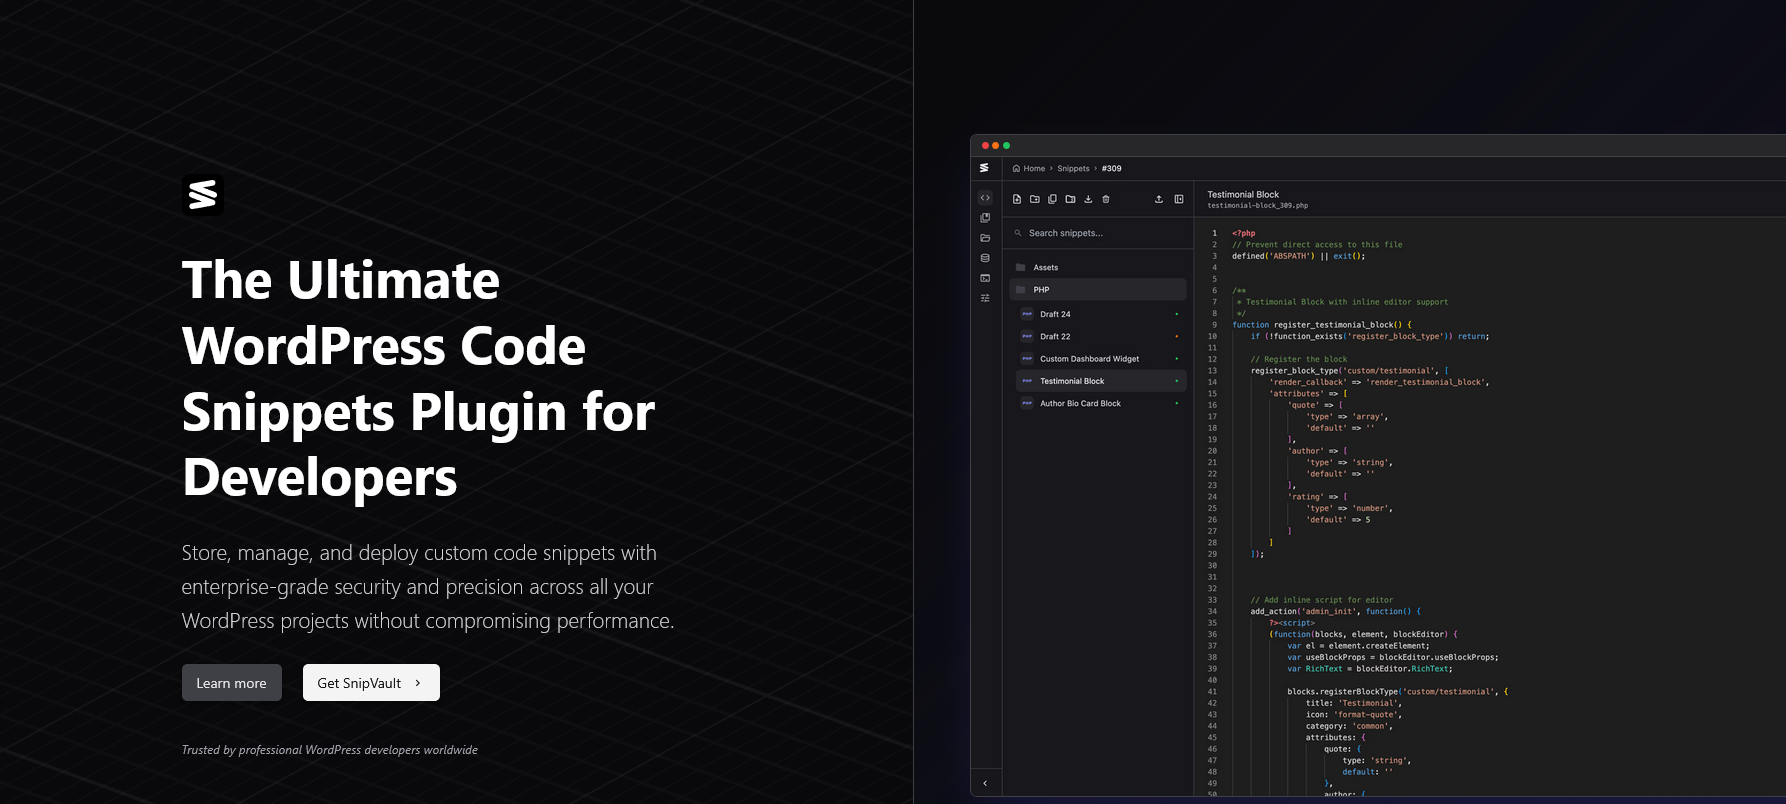This screenshot has width=1786, height=804.
Task: Click the PHP icon next to Draft 22
Action: [x=1027, y=336]
